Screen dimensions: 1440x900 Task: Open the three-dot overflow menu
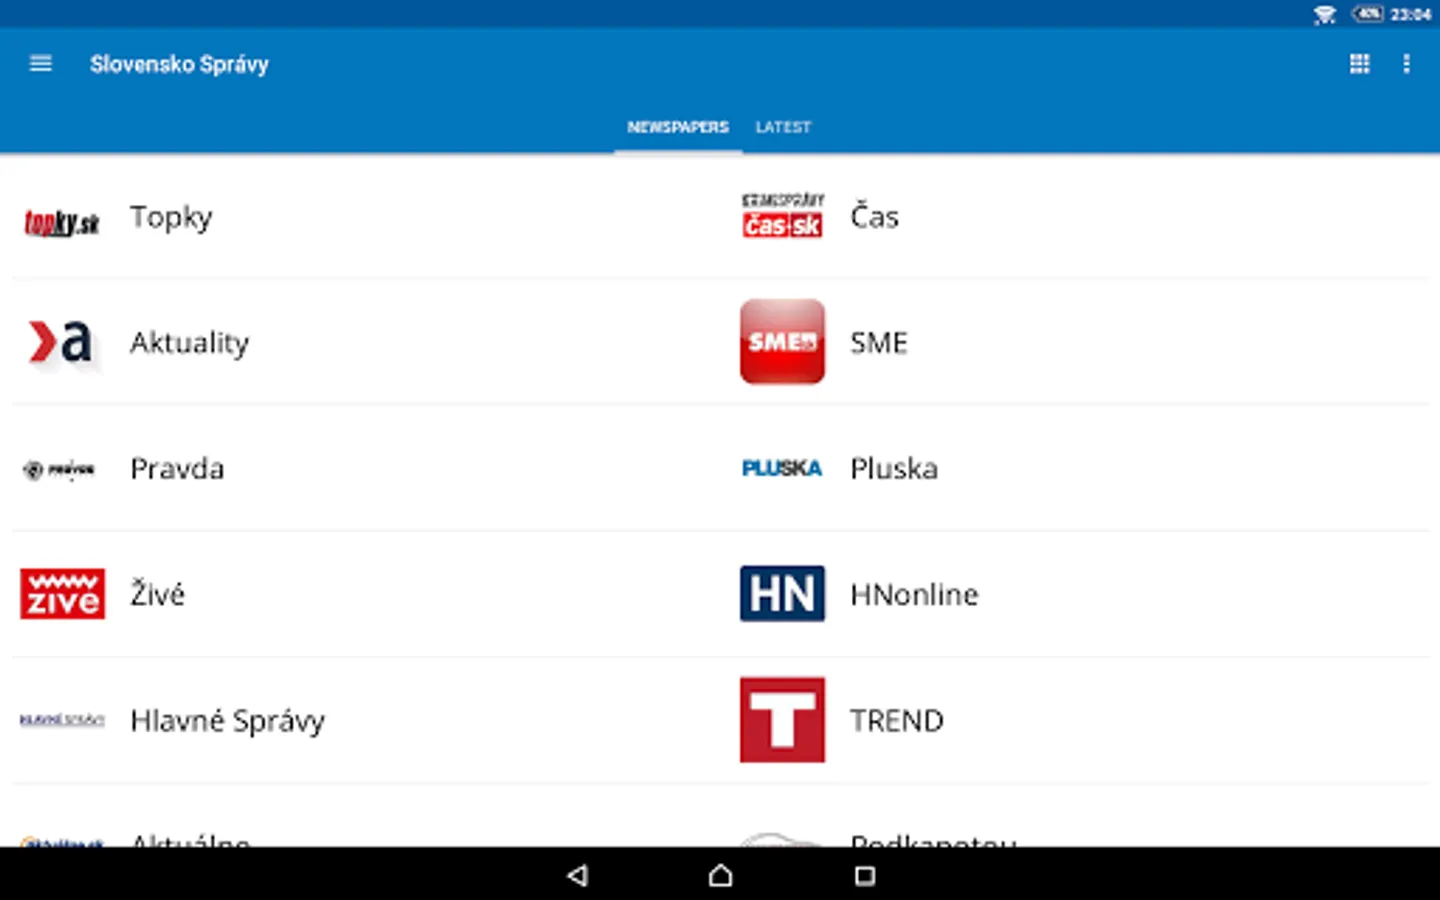click(1406, 64)
